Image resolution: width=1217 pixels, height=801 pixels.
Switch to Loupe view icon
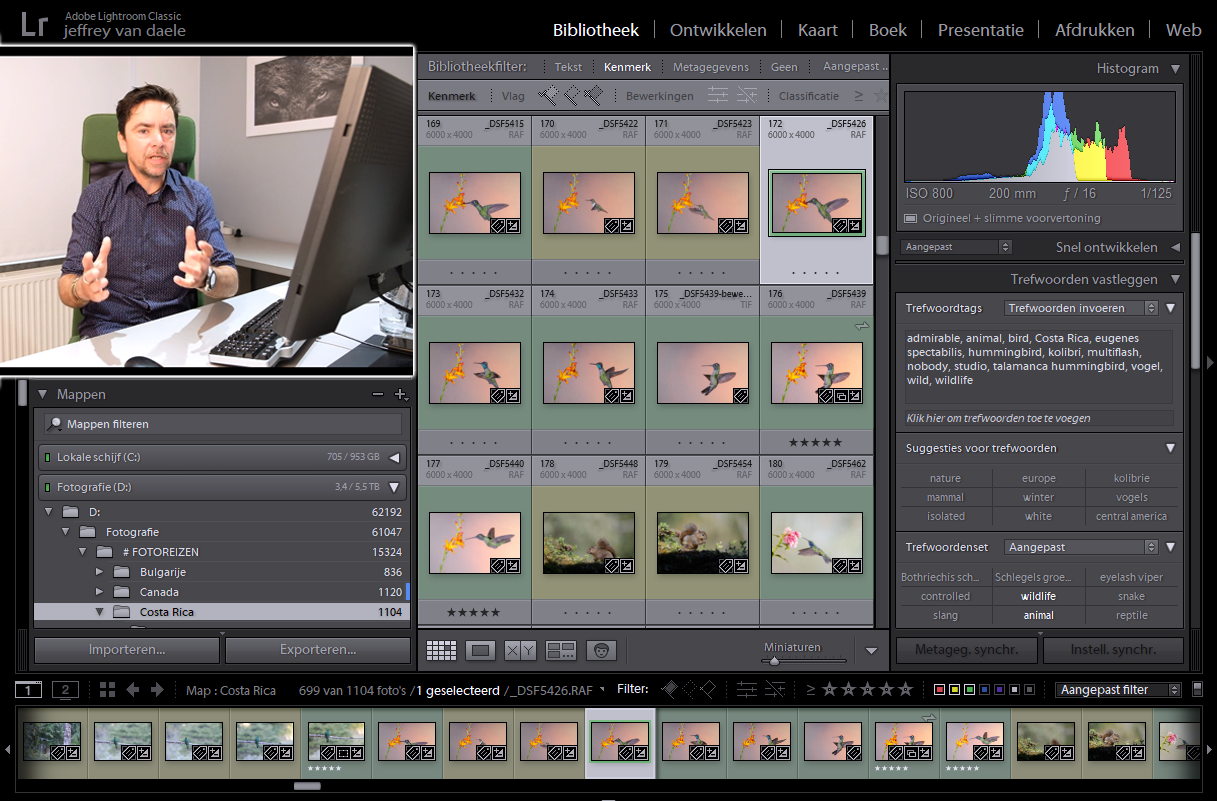click(480, 650)
